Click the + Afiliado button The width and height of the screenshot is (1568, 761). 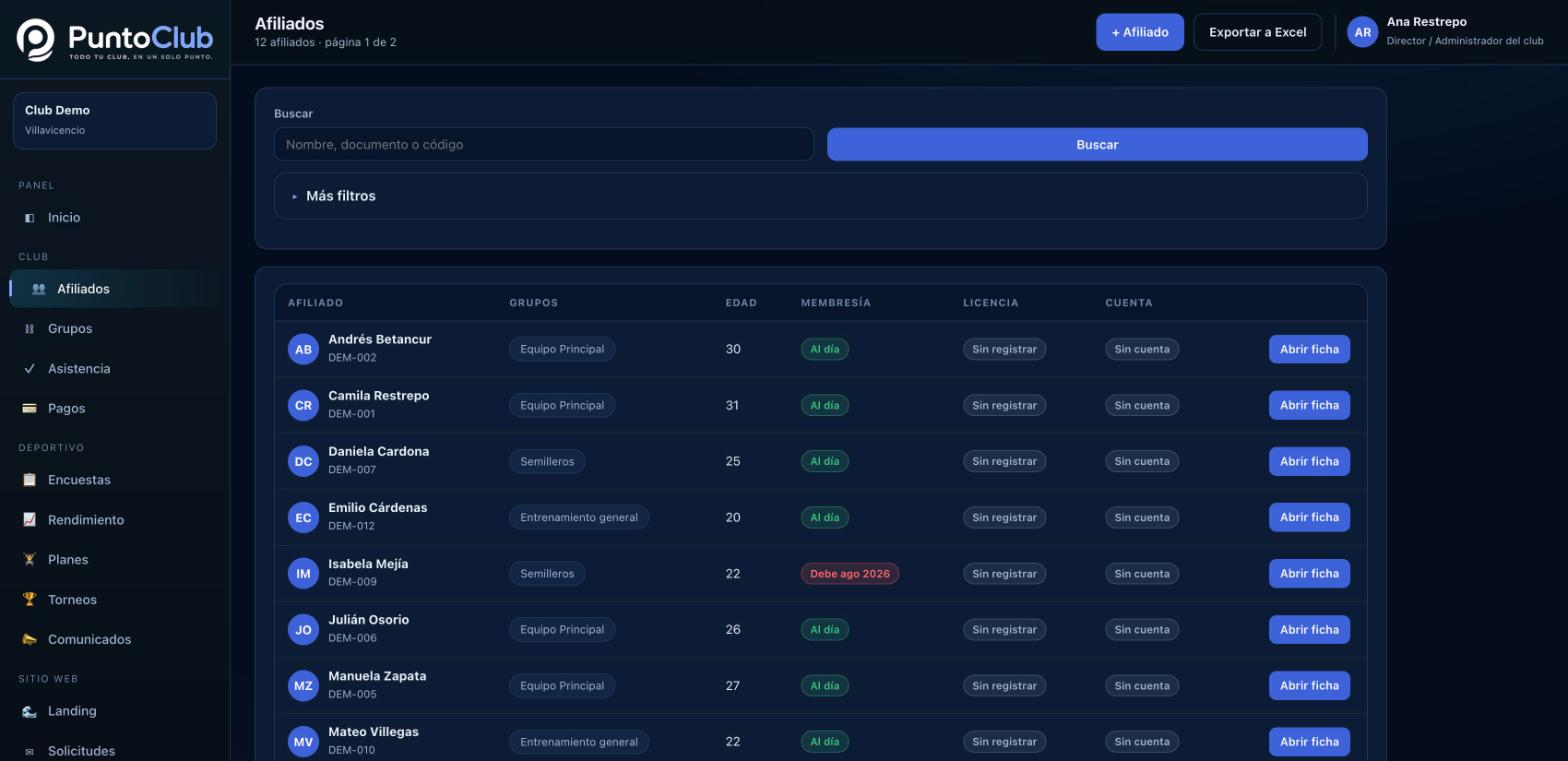(x=1140, y=32)
